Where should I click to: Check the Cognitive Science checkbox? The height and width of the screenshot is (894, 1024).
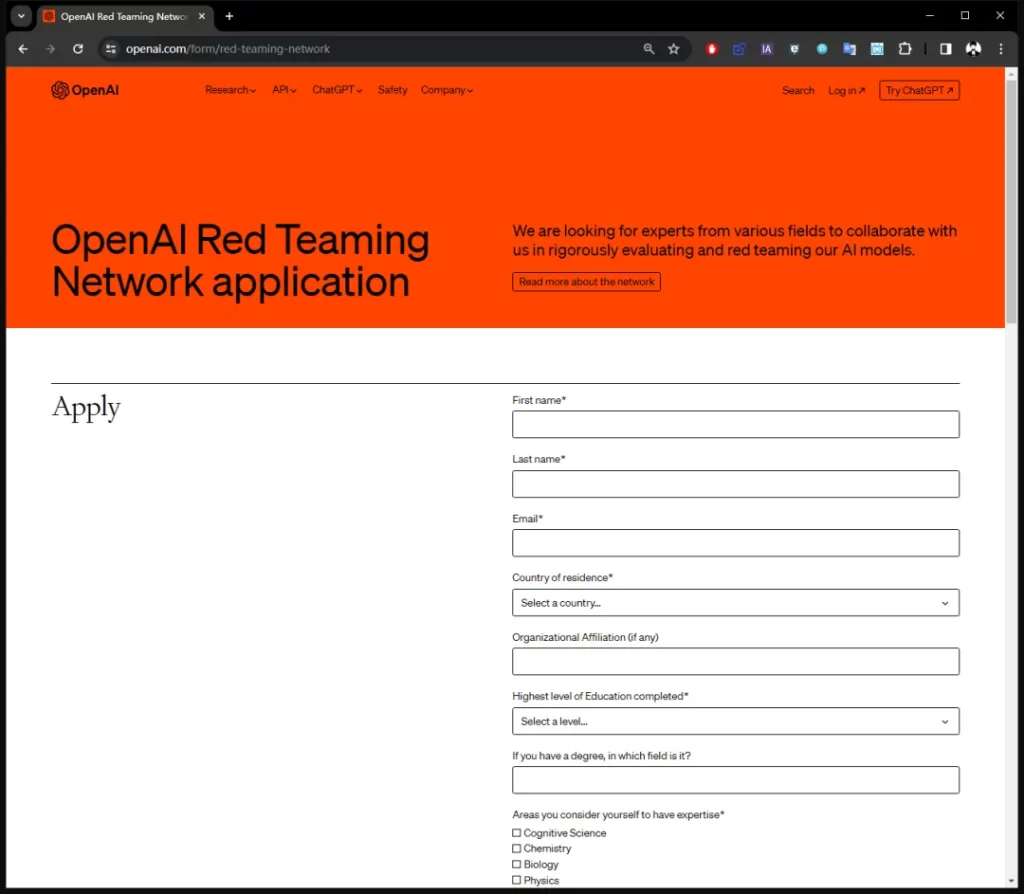click(x=517, y=833)
